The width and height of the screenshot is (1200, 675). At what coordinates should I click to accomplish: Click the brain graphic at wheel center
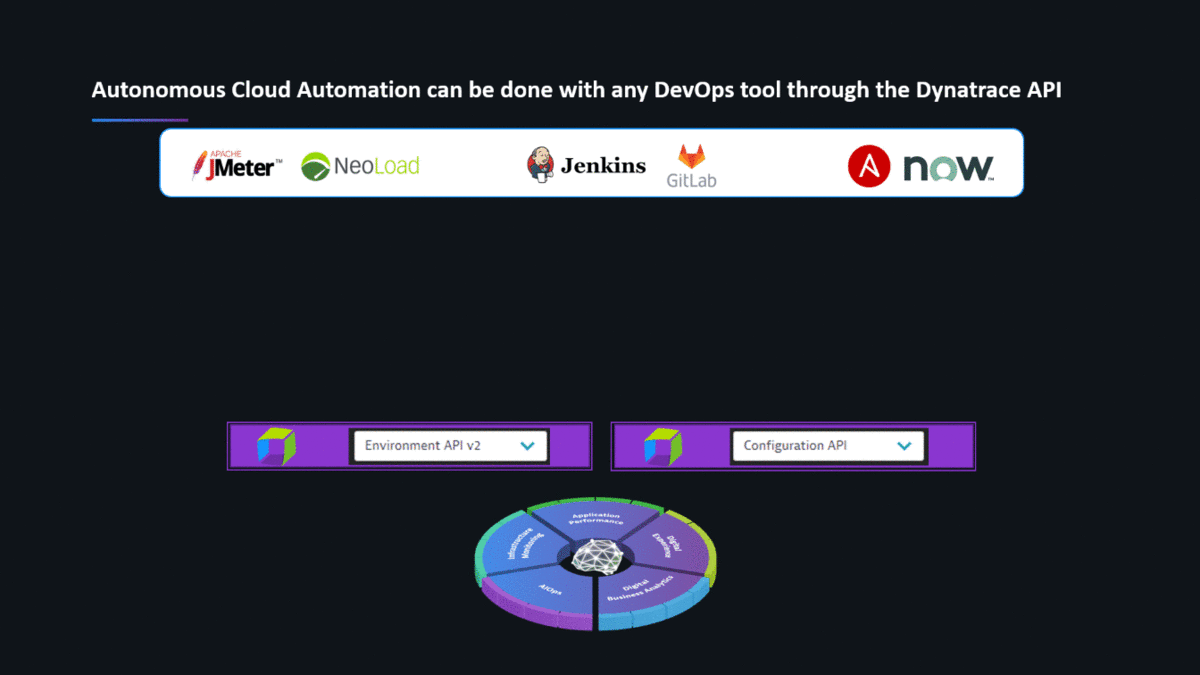[x=595, y=557]
